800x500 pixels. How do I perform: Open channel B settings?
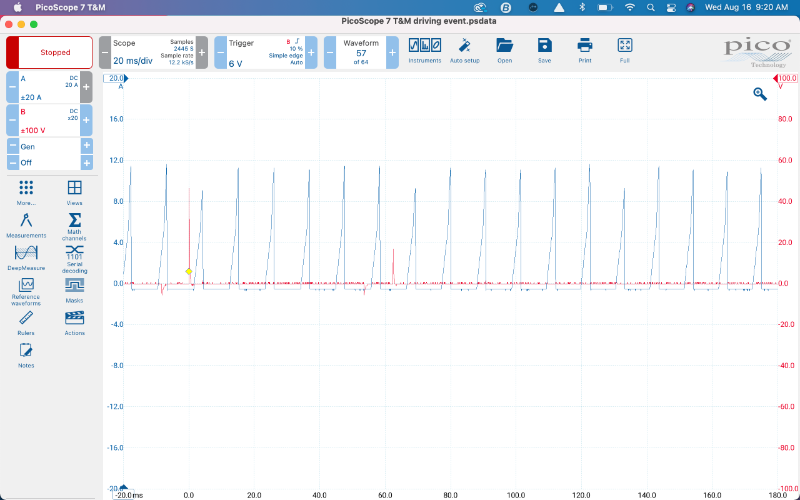pyautogui.click(x=49, y=119)
